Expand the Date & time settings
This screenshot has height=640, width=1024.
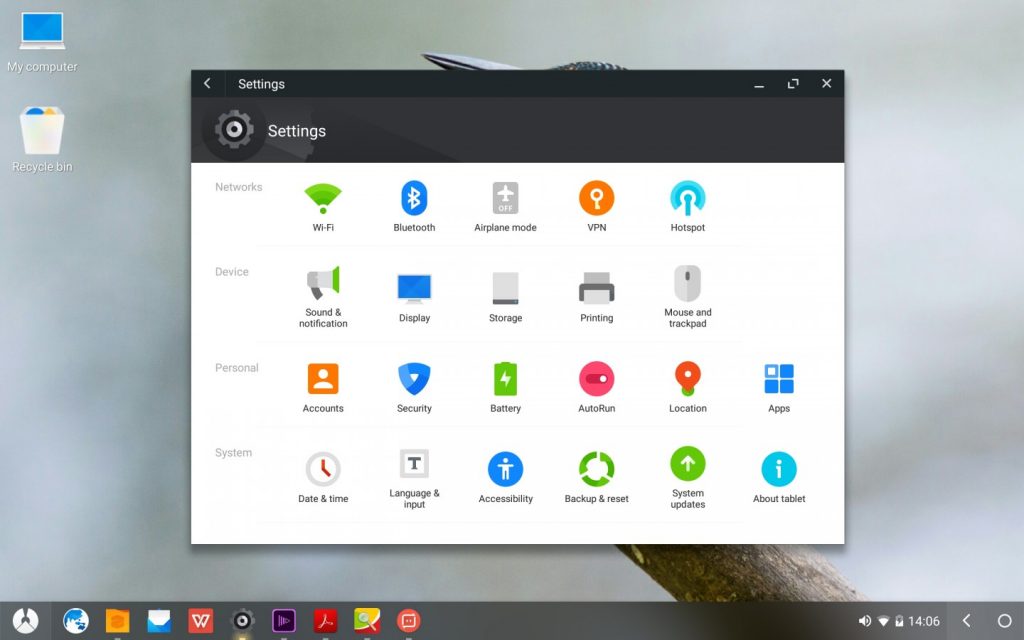pos(323,467)
